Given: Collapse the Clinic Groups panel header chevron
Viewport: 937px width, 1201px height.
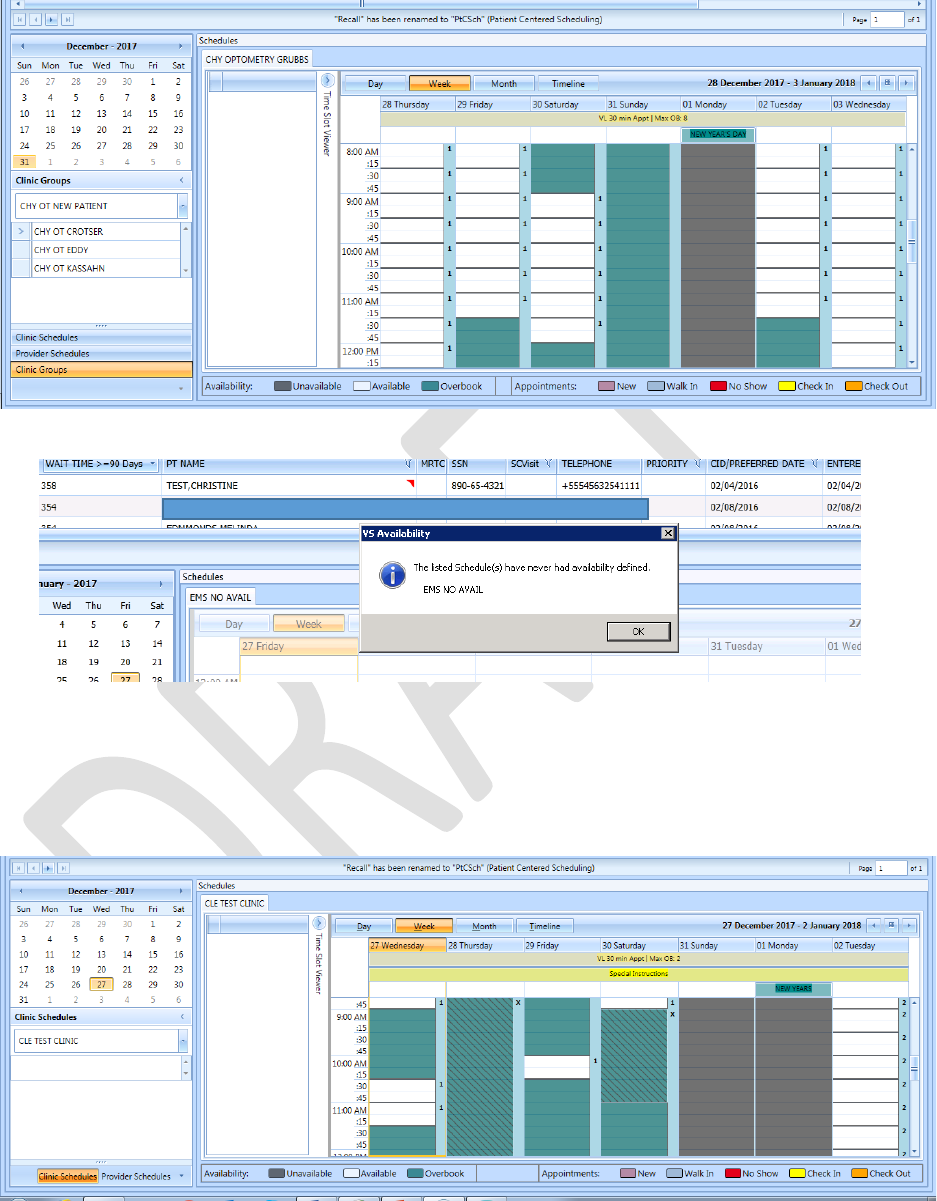Looking at the screenshot, I should (181, 181).
